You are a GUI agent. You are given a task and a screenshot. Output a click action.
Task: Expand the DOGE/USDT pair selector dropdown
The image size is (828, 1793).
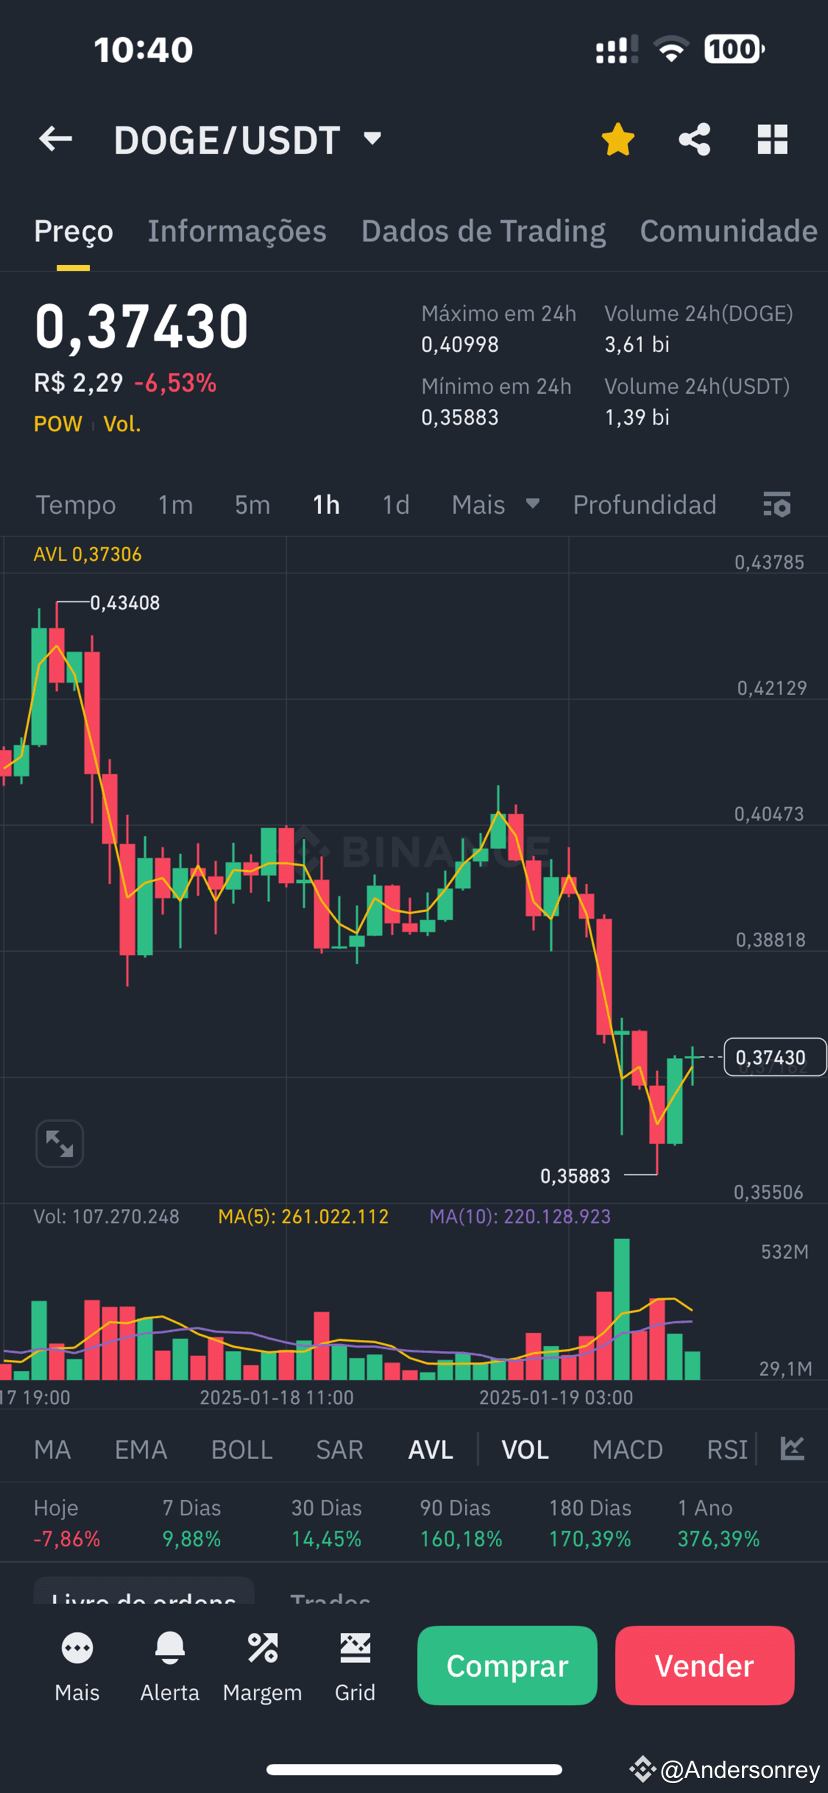[x=371, y=139]
